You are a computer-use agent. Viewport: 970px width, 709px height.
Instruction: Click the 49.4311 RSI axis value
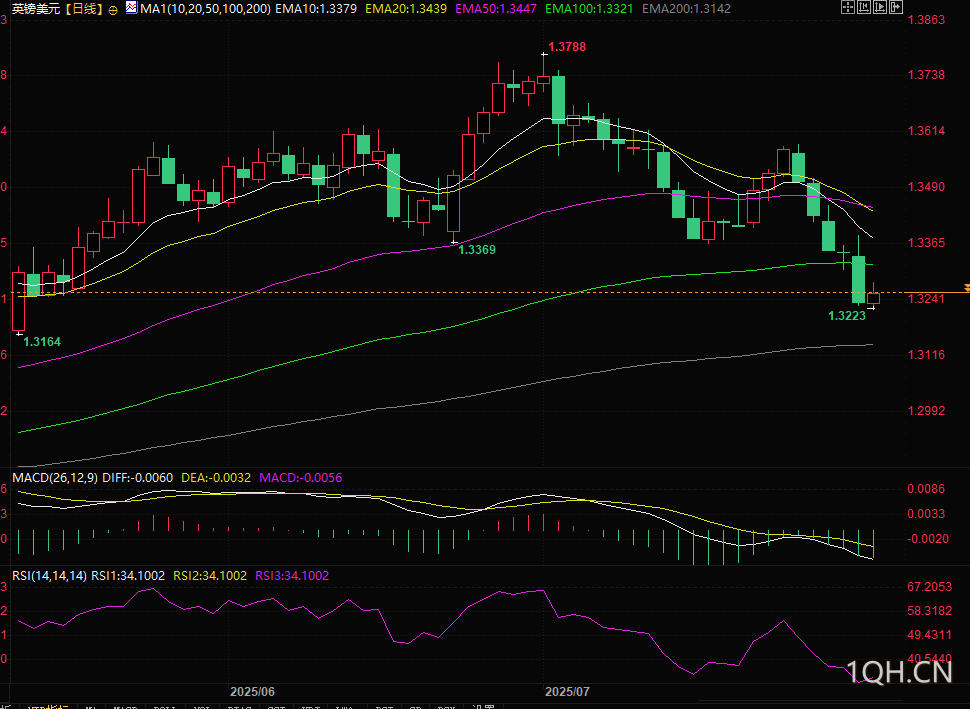[929, 635]
